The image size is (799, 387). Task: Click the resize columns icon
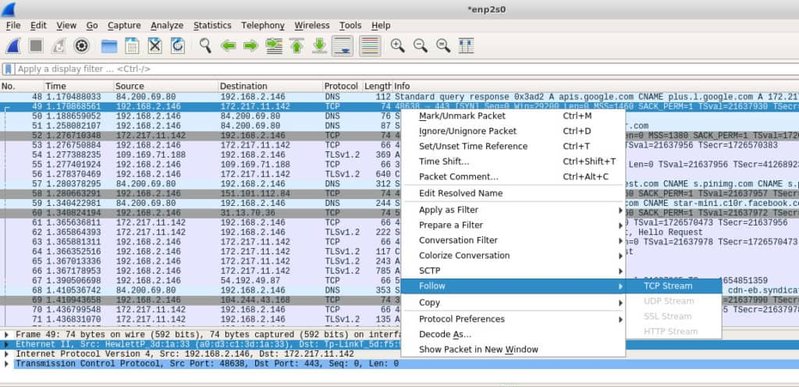coord(466,46)
